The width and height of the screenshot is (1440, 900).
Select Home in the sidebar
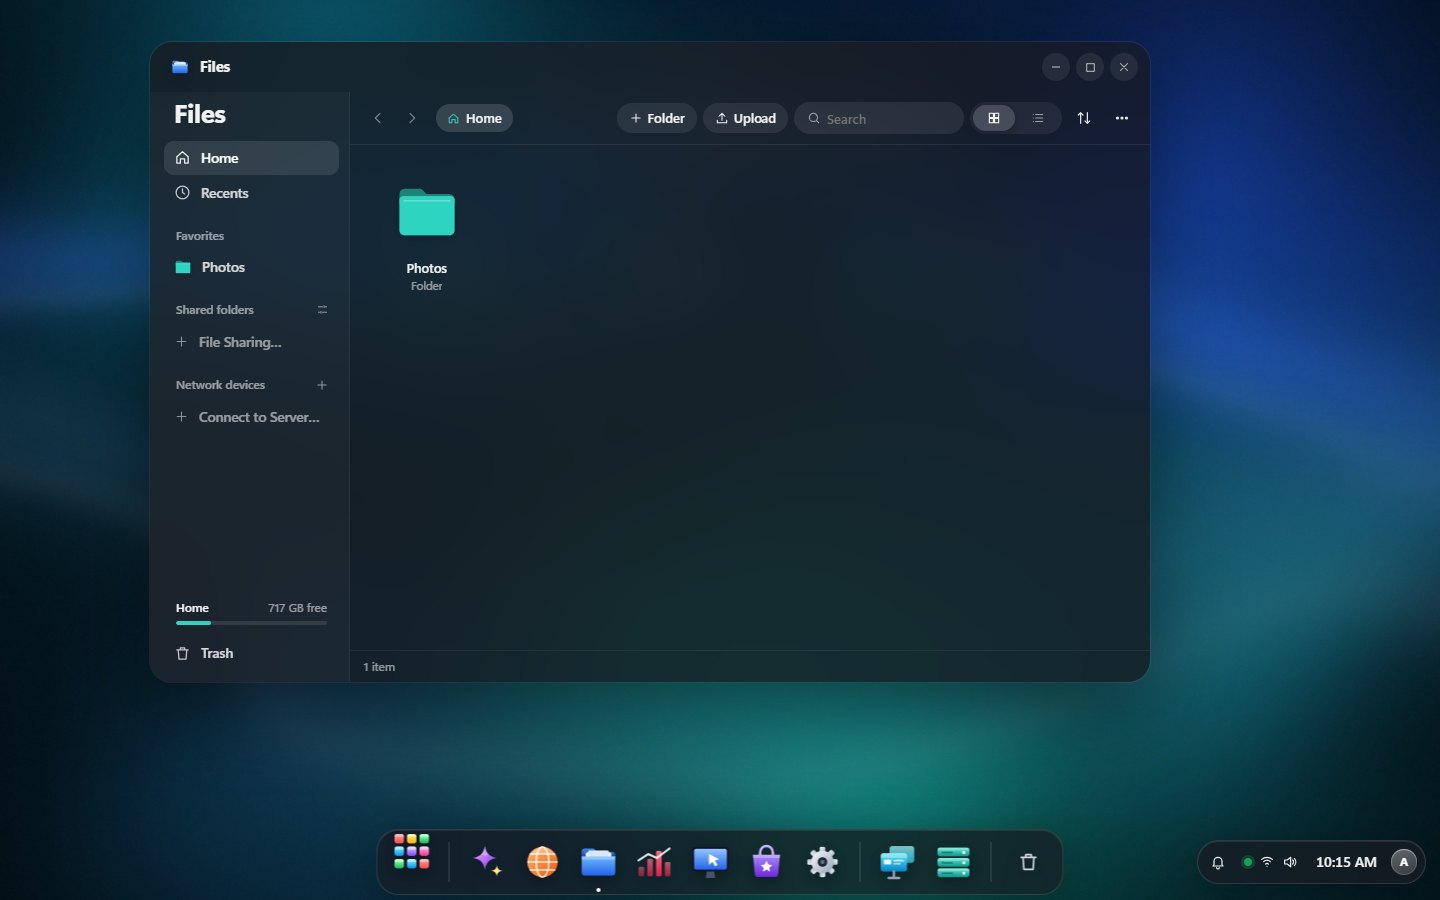click(251, 158)
